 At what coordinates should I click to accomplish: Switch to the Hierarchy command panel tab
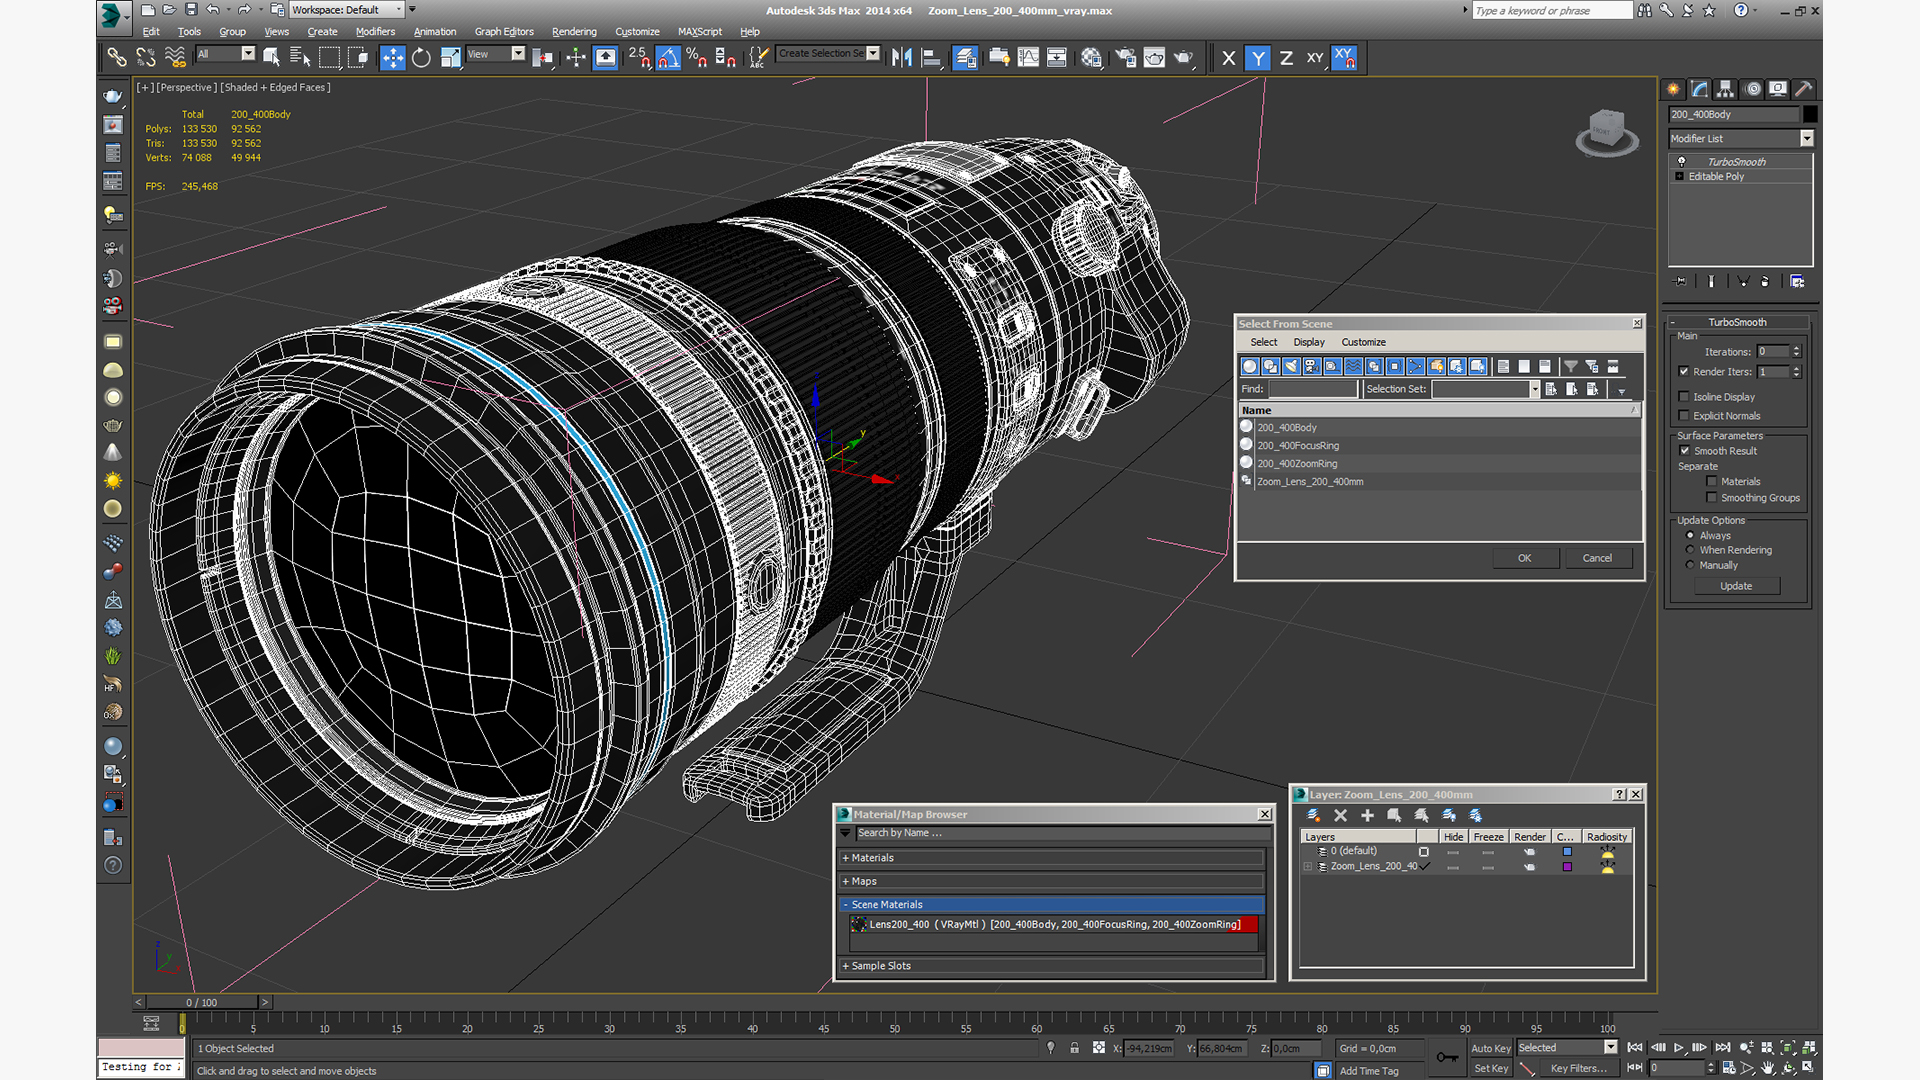click(x=1725, y=89)
